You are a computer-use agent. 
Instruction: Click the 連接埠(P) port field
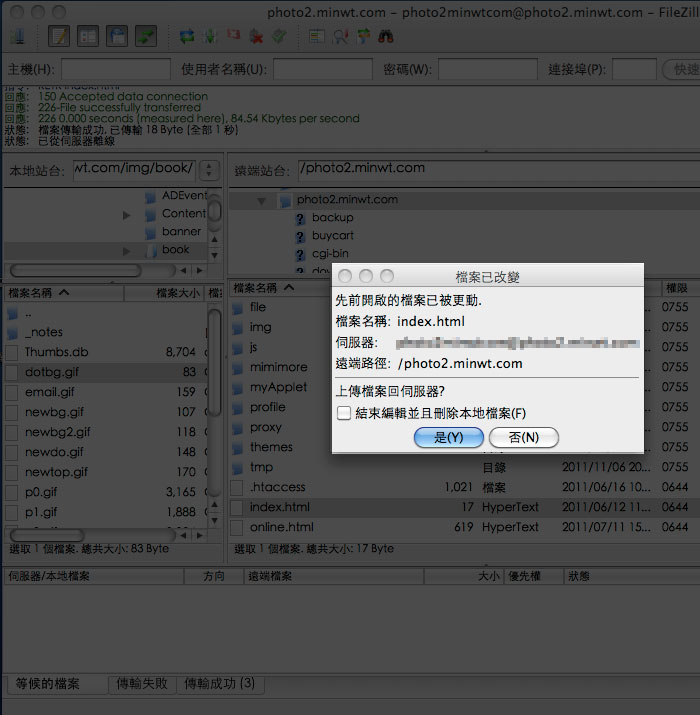pyautogui.click(x=634, y=69)
